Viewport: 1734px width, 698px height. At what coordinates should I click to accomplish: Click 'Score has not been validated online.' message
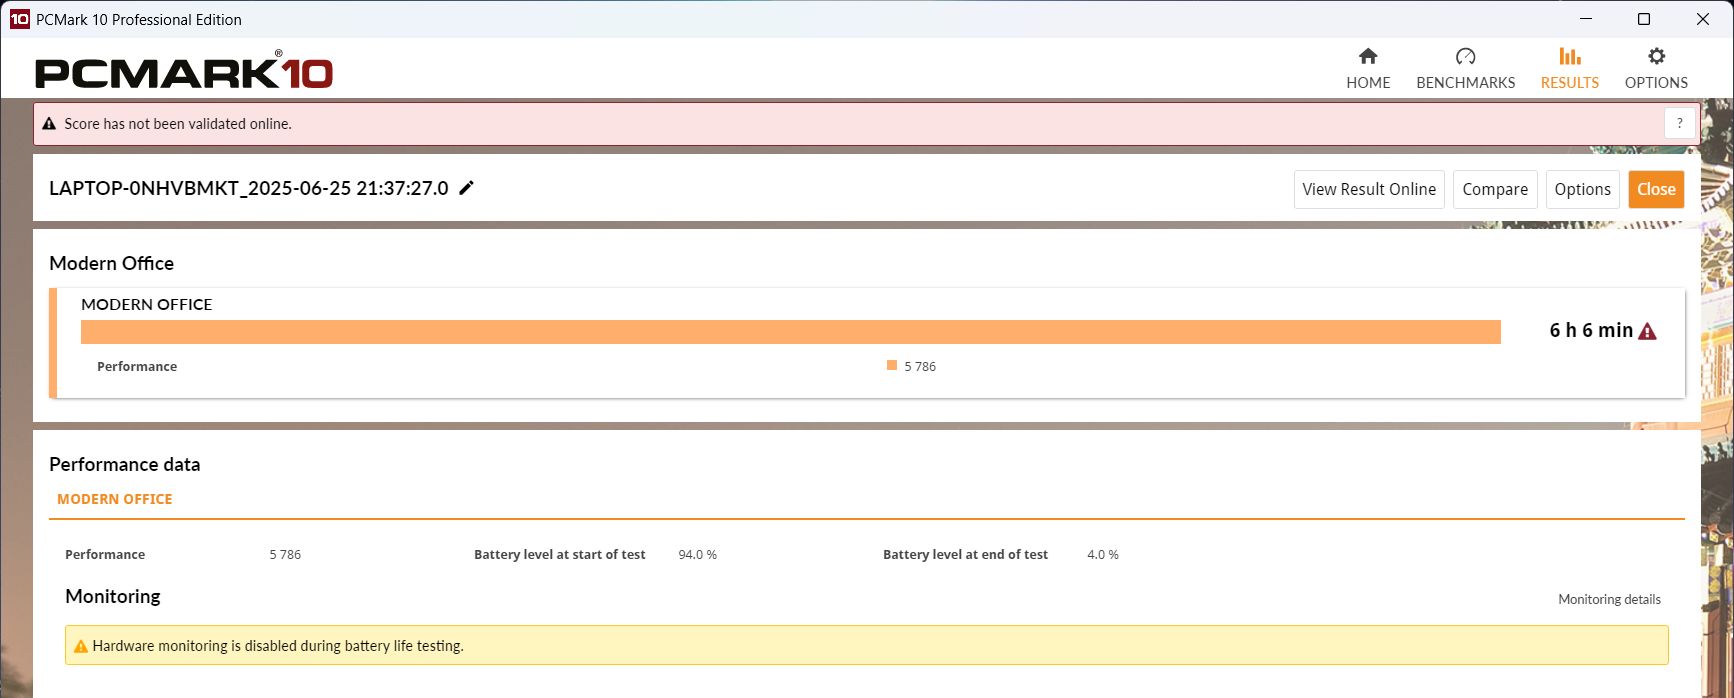click(x=178, y=124)
